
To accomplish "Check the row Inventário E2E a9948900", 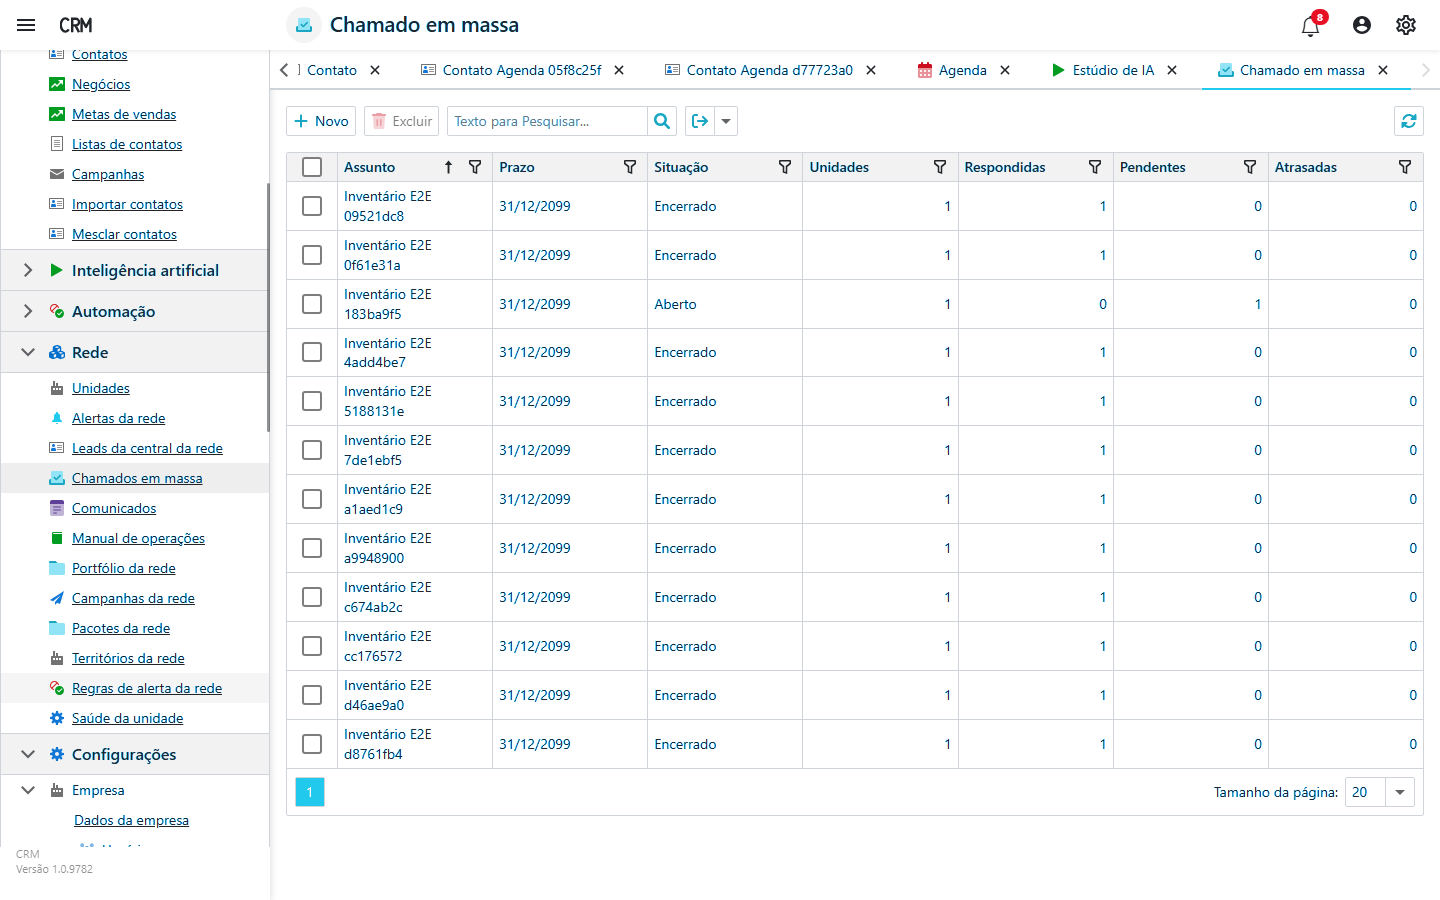I will [x=312, y=548].
